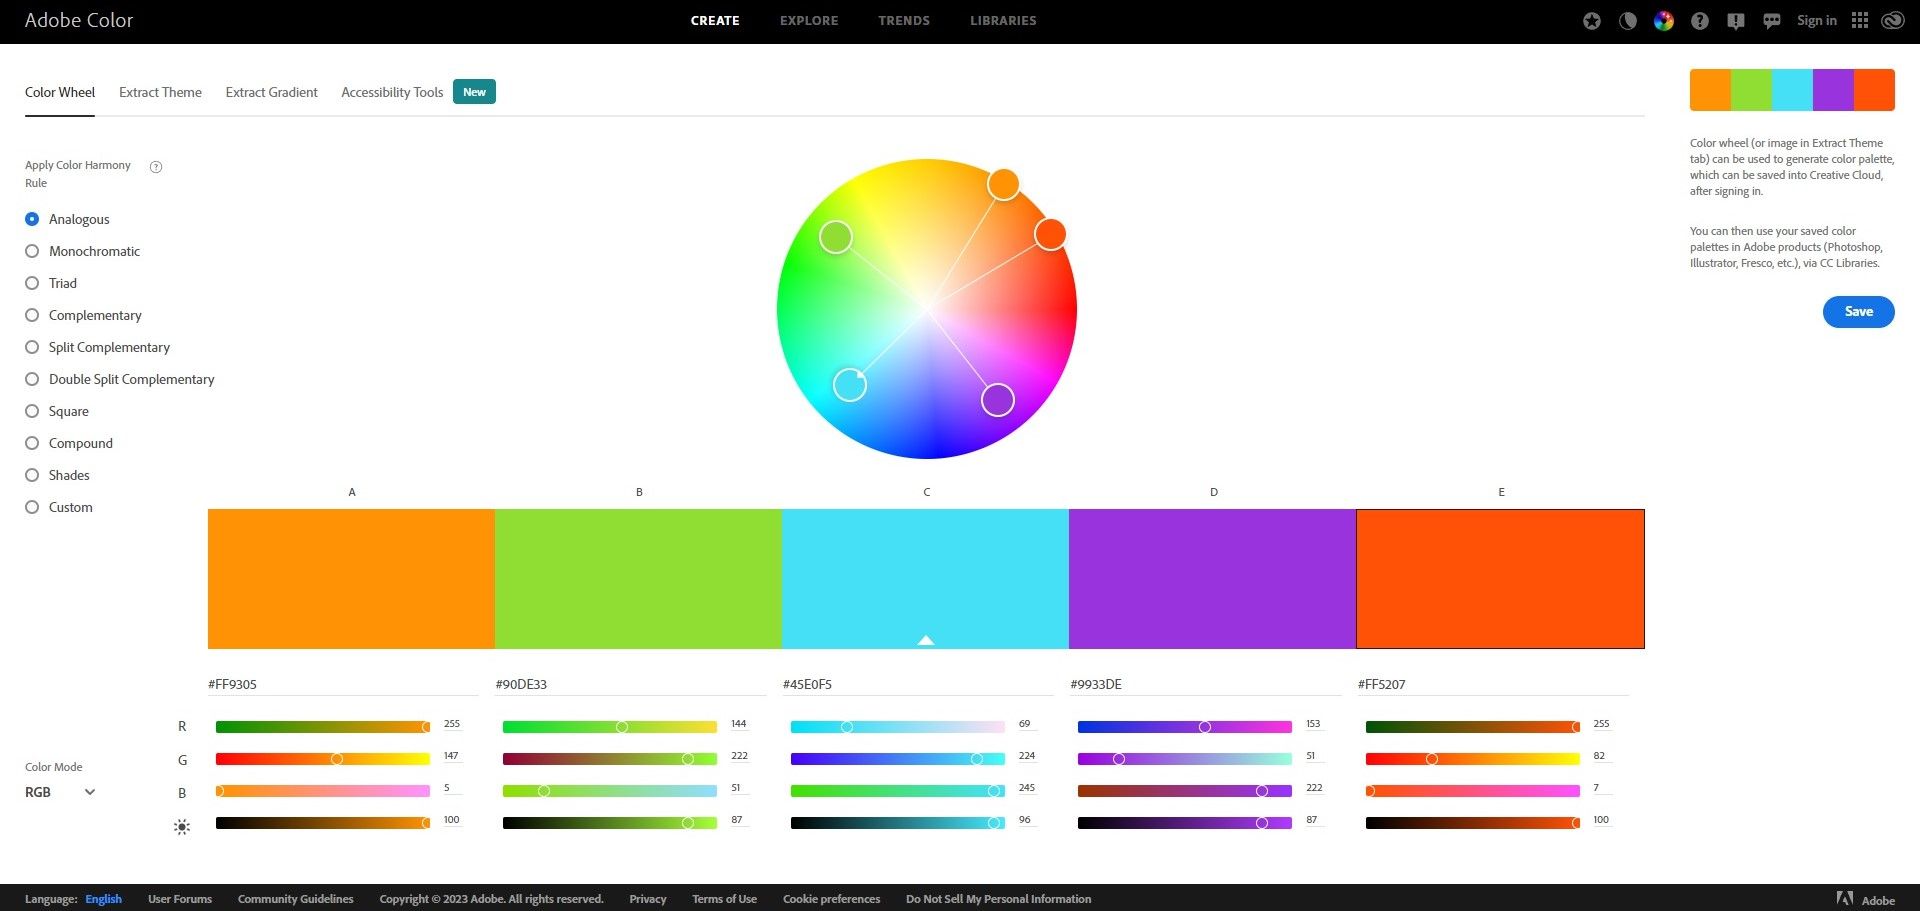
Task: Select the orange handle on the color wheel
Action: coord(1003,184)
